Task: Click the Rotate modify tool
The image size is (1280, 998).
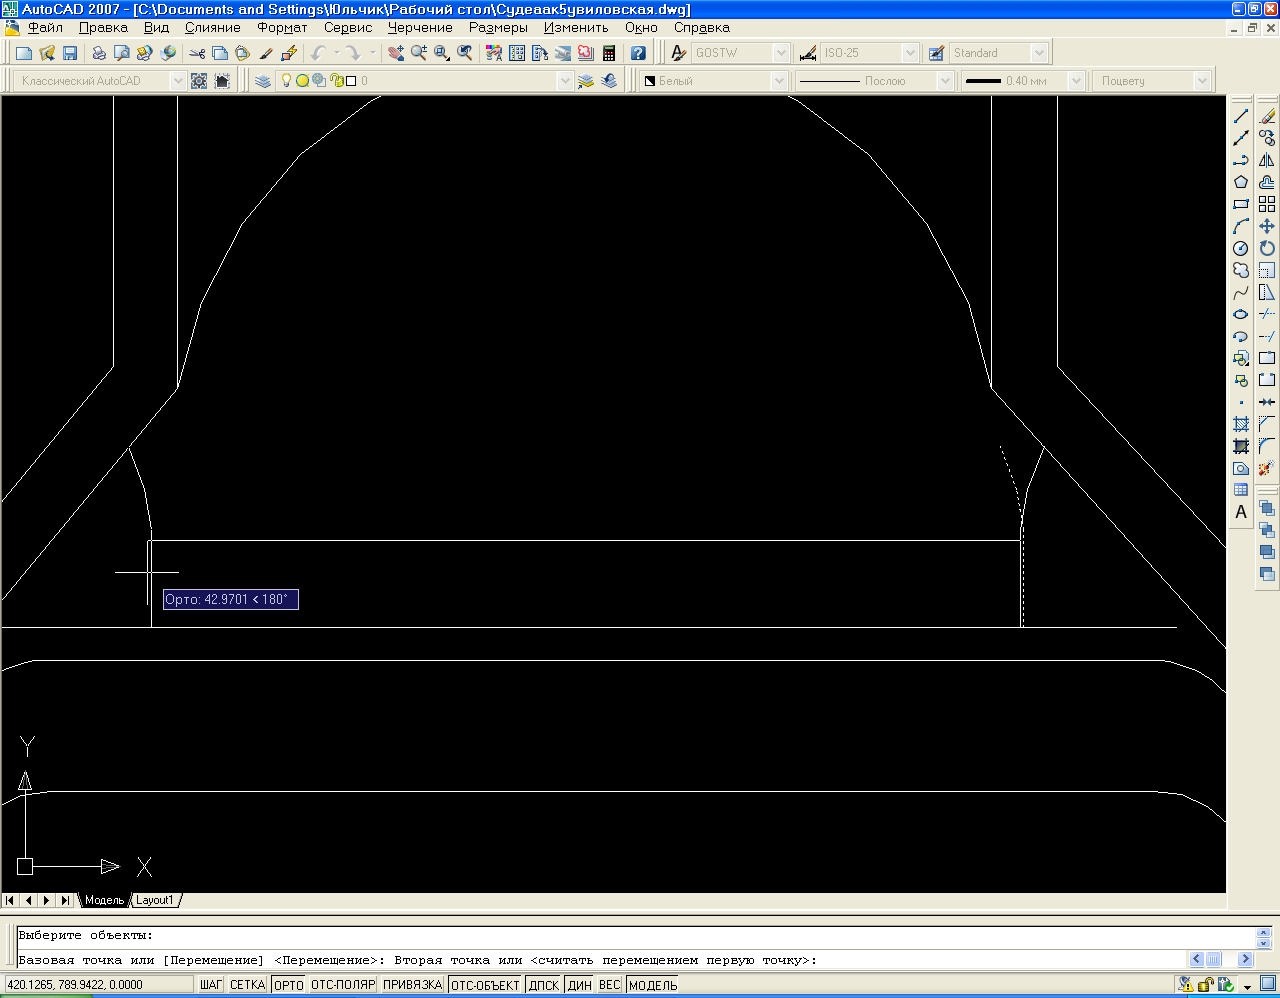Action: (1267, 248)
